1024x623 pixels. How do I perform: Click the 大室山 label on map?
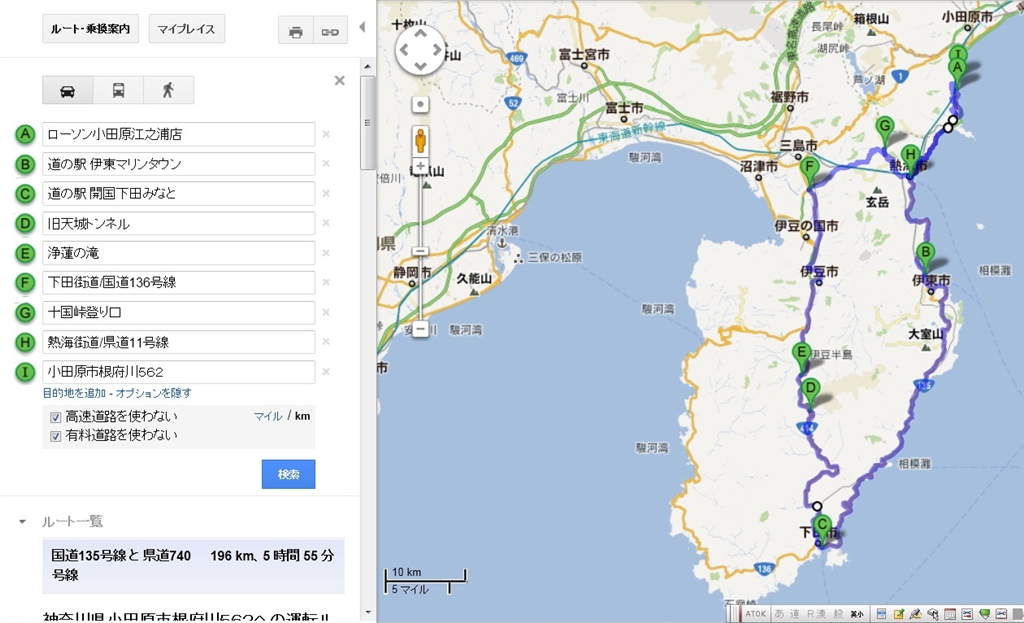point(926,334)
